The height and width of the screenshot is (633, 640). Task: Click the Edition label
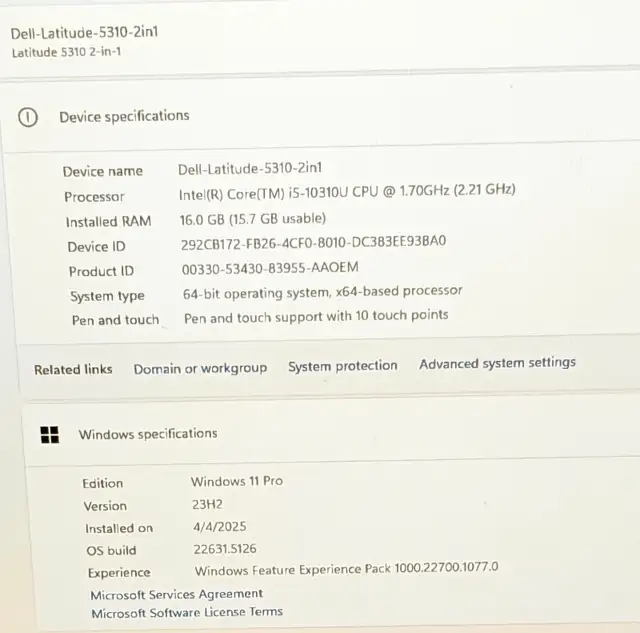(102, 483)
